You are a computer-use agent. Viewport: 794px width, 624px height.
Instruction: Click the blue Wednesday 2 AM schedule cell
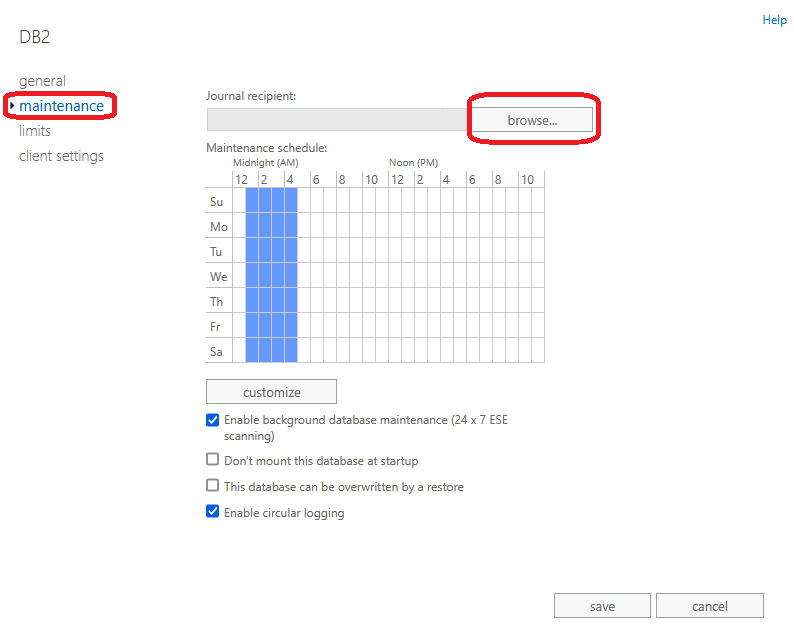pos(265,277)
